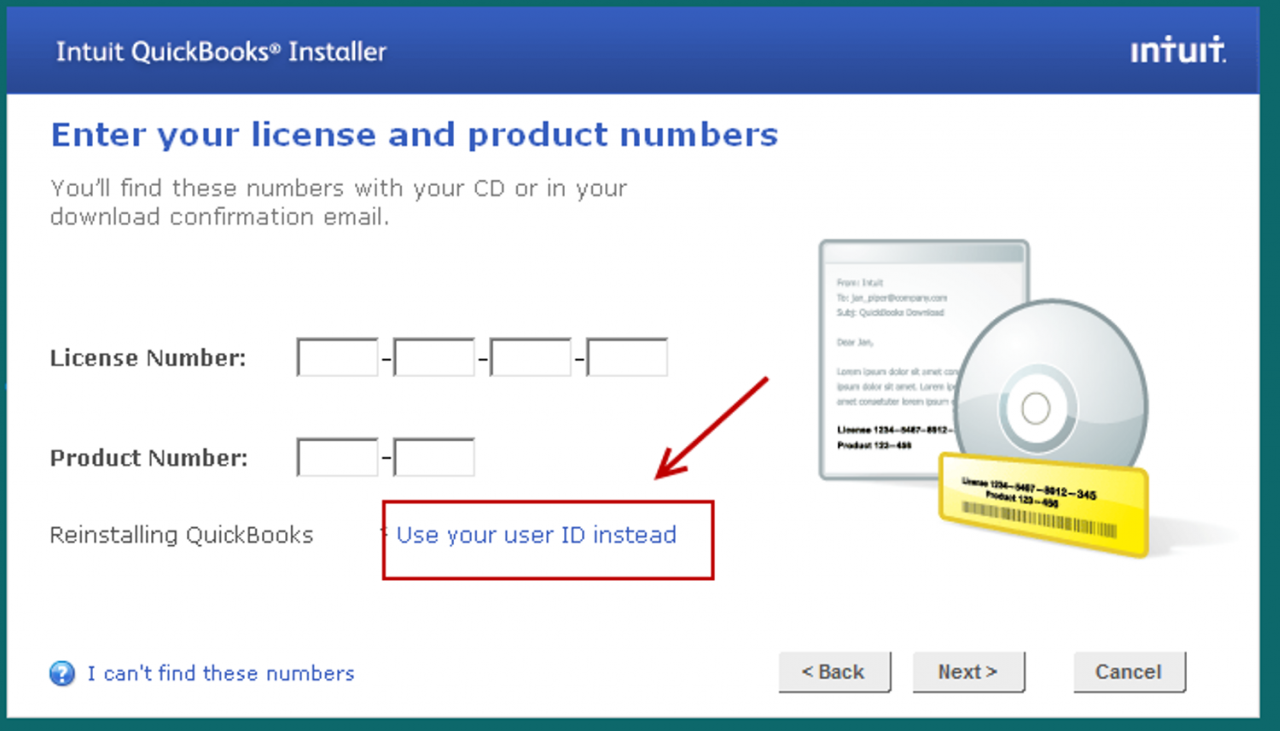Image resolution: width=1280 pixels, height=731 pixels.
Task: Click the "Intuit QuickBooks Installer" title text
Action: coord(221,52)
